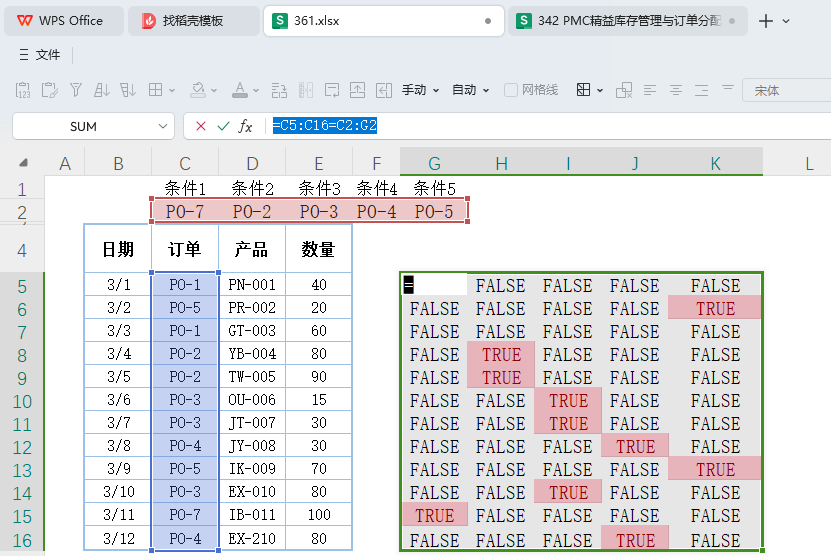Click the table borders grid icon
Viewport: 831px width, 556px height.
pos(155,90)
